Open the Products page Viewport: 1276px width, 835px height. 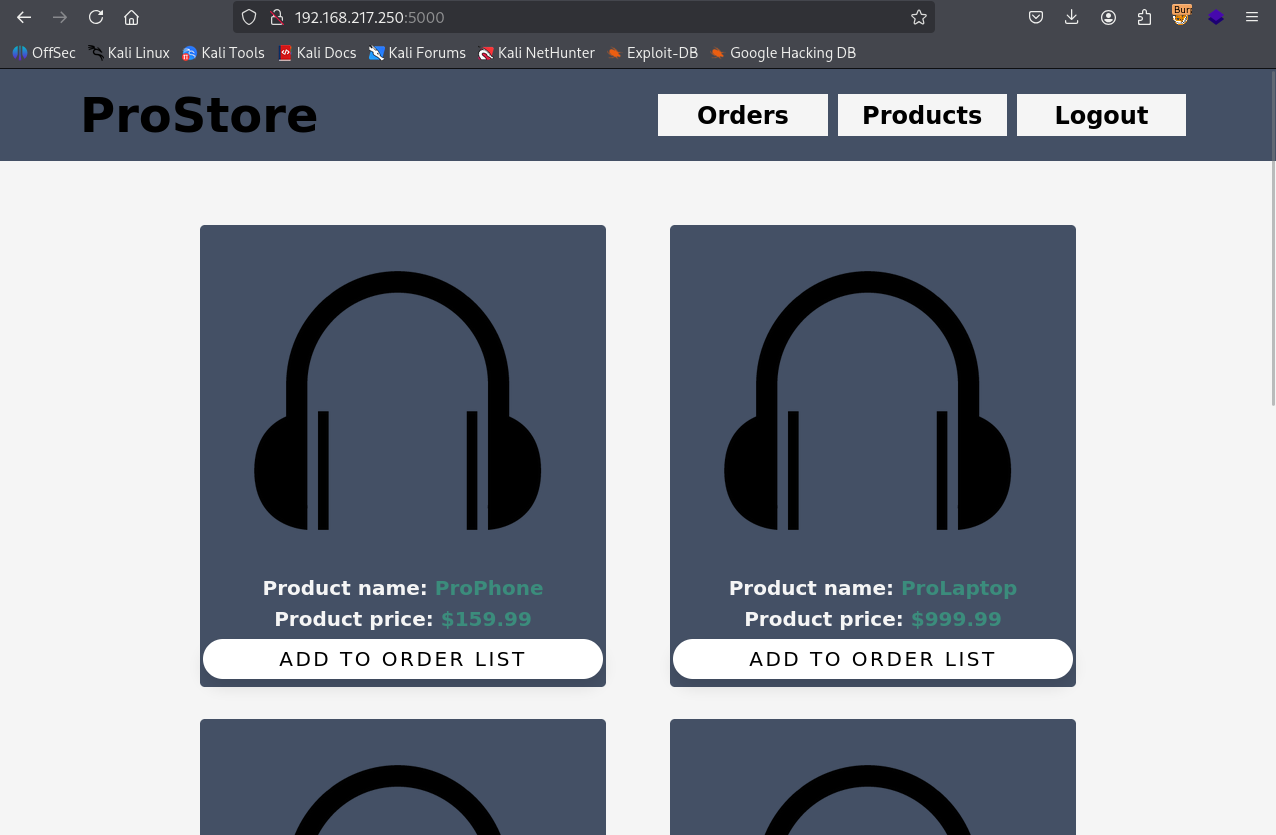[x=921, y=115]
